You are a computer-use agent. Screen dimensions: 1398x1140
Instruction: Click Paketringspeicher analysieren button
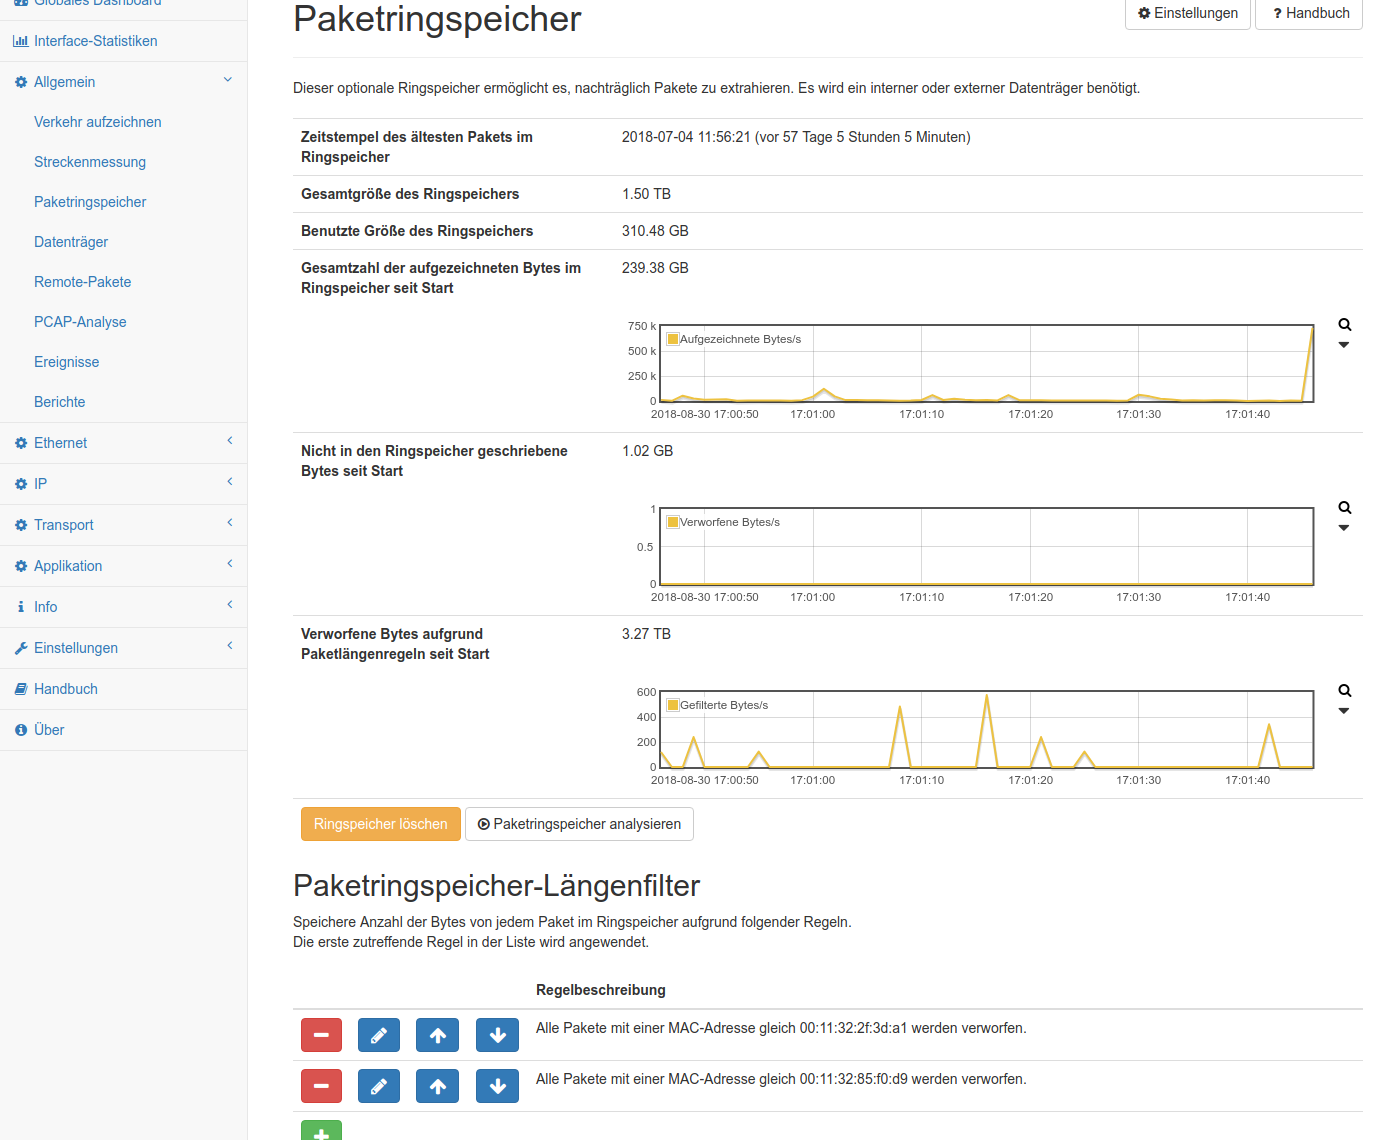pyautogui.click(x=579, y=824)
